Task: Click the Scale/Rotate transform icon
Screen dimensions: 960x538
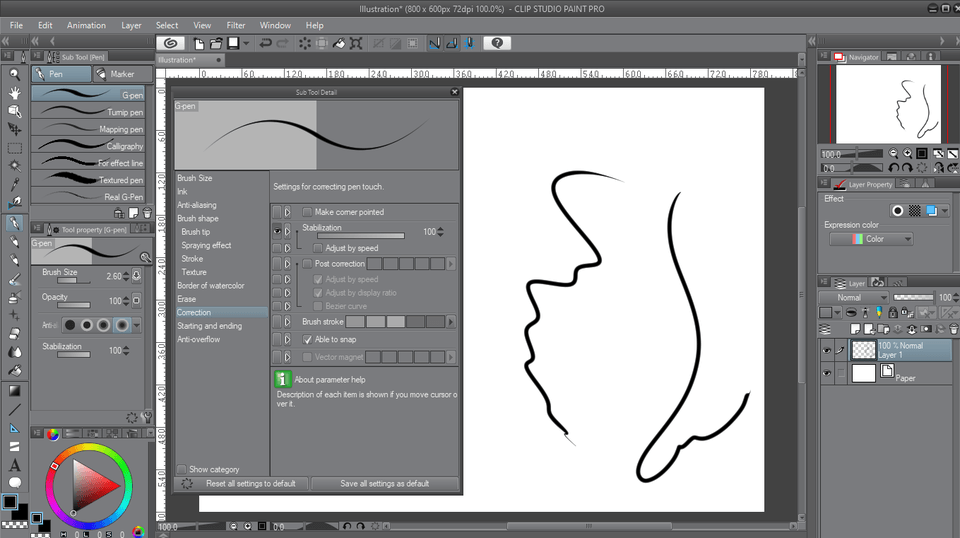Action: tap(356, 43)
